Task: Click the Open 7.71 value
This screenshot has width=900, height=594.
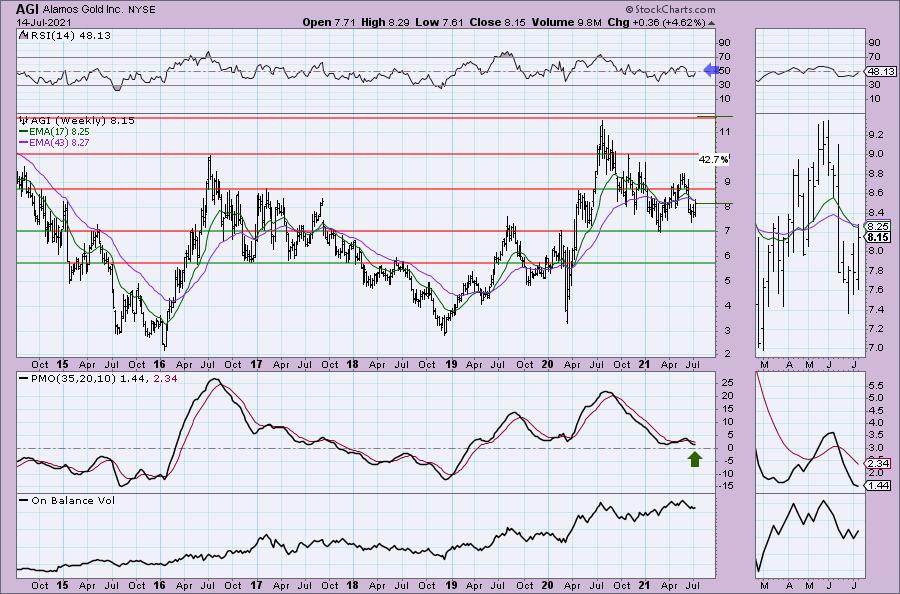Action: click(329, 22)
